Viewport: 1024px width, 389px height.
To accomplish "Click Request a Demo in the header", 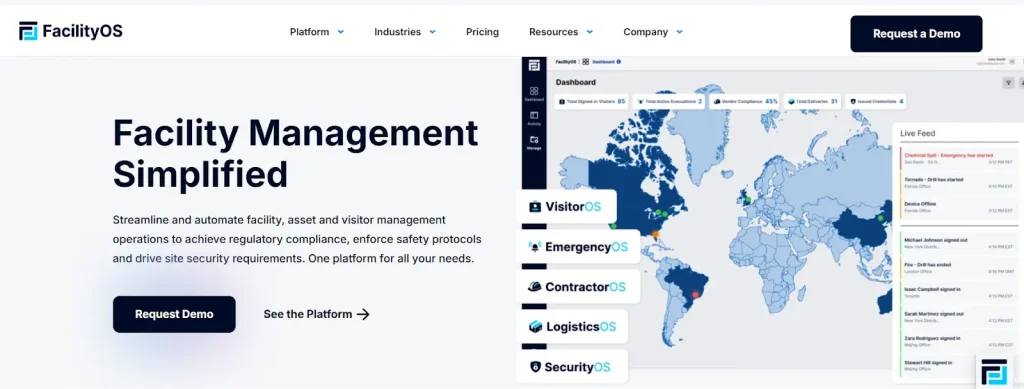I will click(x=916, y=34).
